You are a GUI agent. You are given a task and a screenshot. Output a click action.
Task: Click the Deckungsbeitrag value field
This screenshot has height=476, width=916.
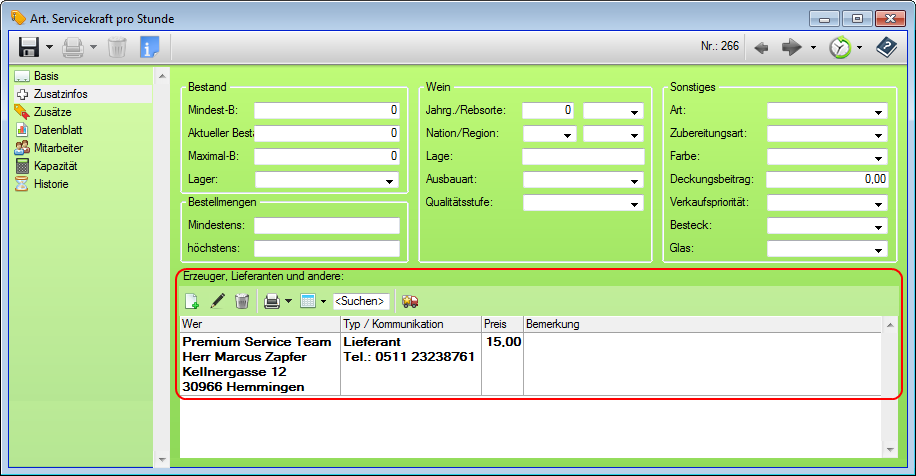827,180
